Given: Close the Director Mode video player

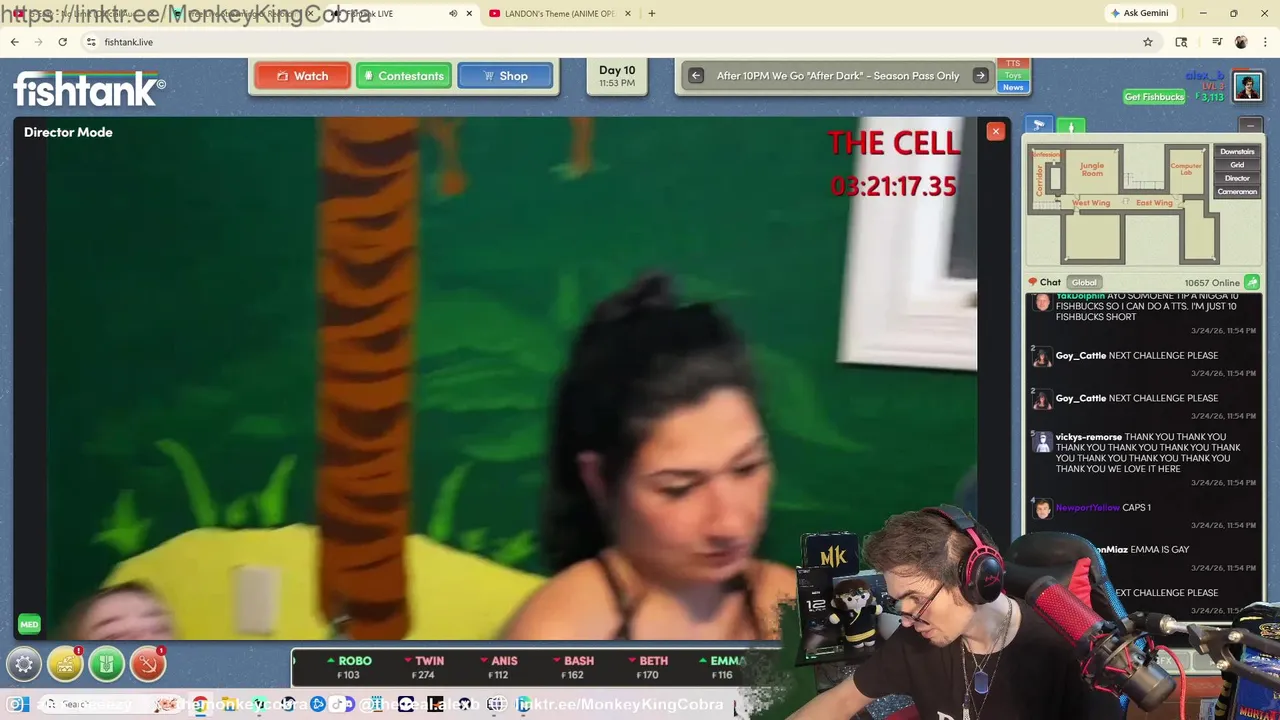Looking at the screenshot, I should [x=995, y=131].
